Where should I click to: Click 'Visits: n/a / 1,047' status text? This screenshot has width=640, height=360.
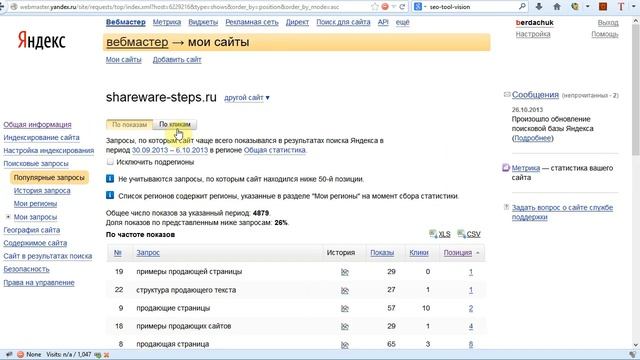69,355
